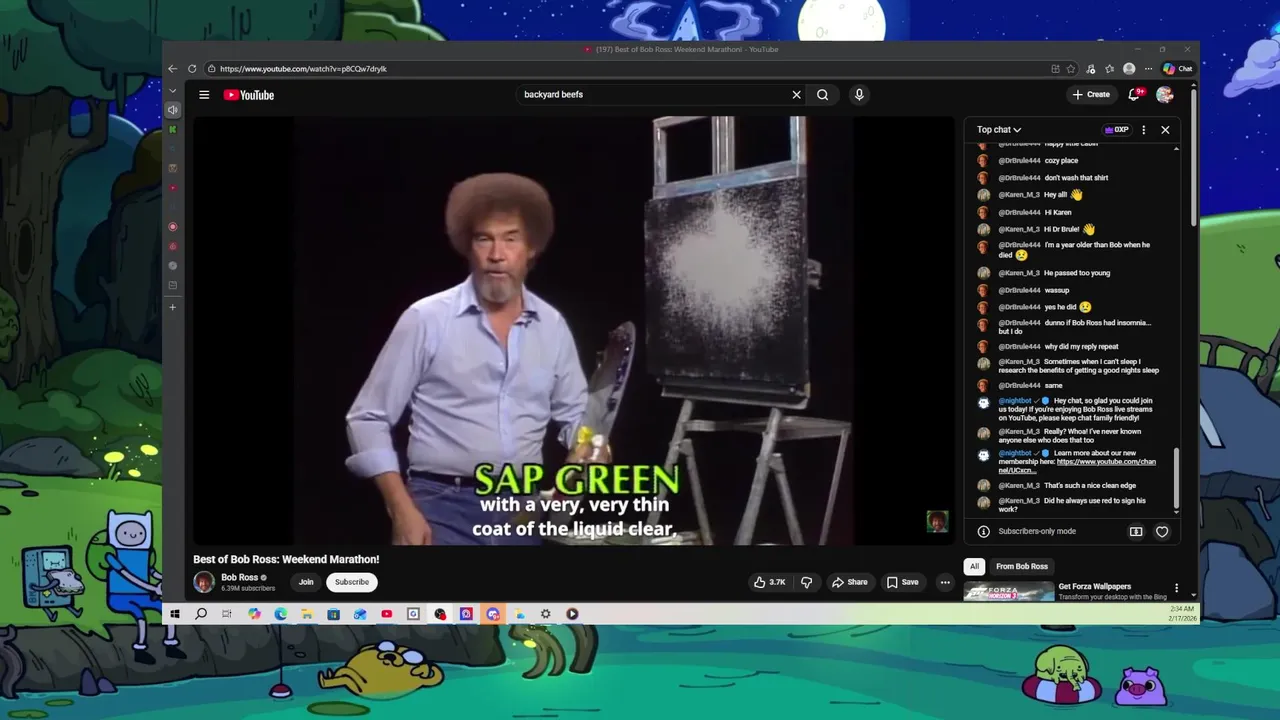
Task: Click the tab playing audio speaker icon
Action: pos(173,110)
